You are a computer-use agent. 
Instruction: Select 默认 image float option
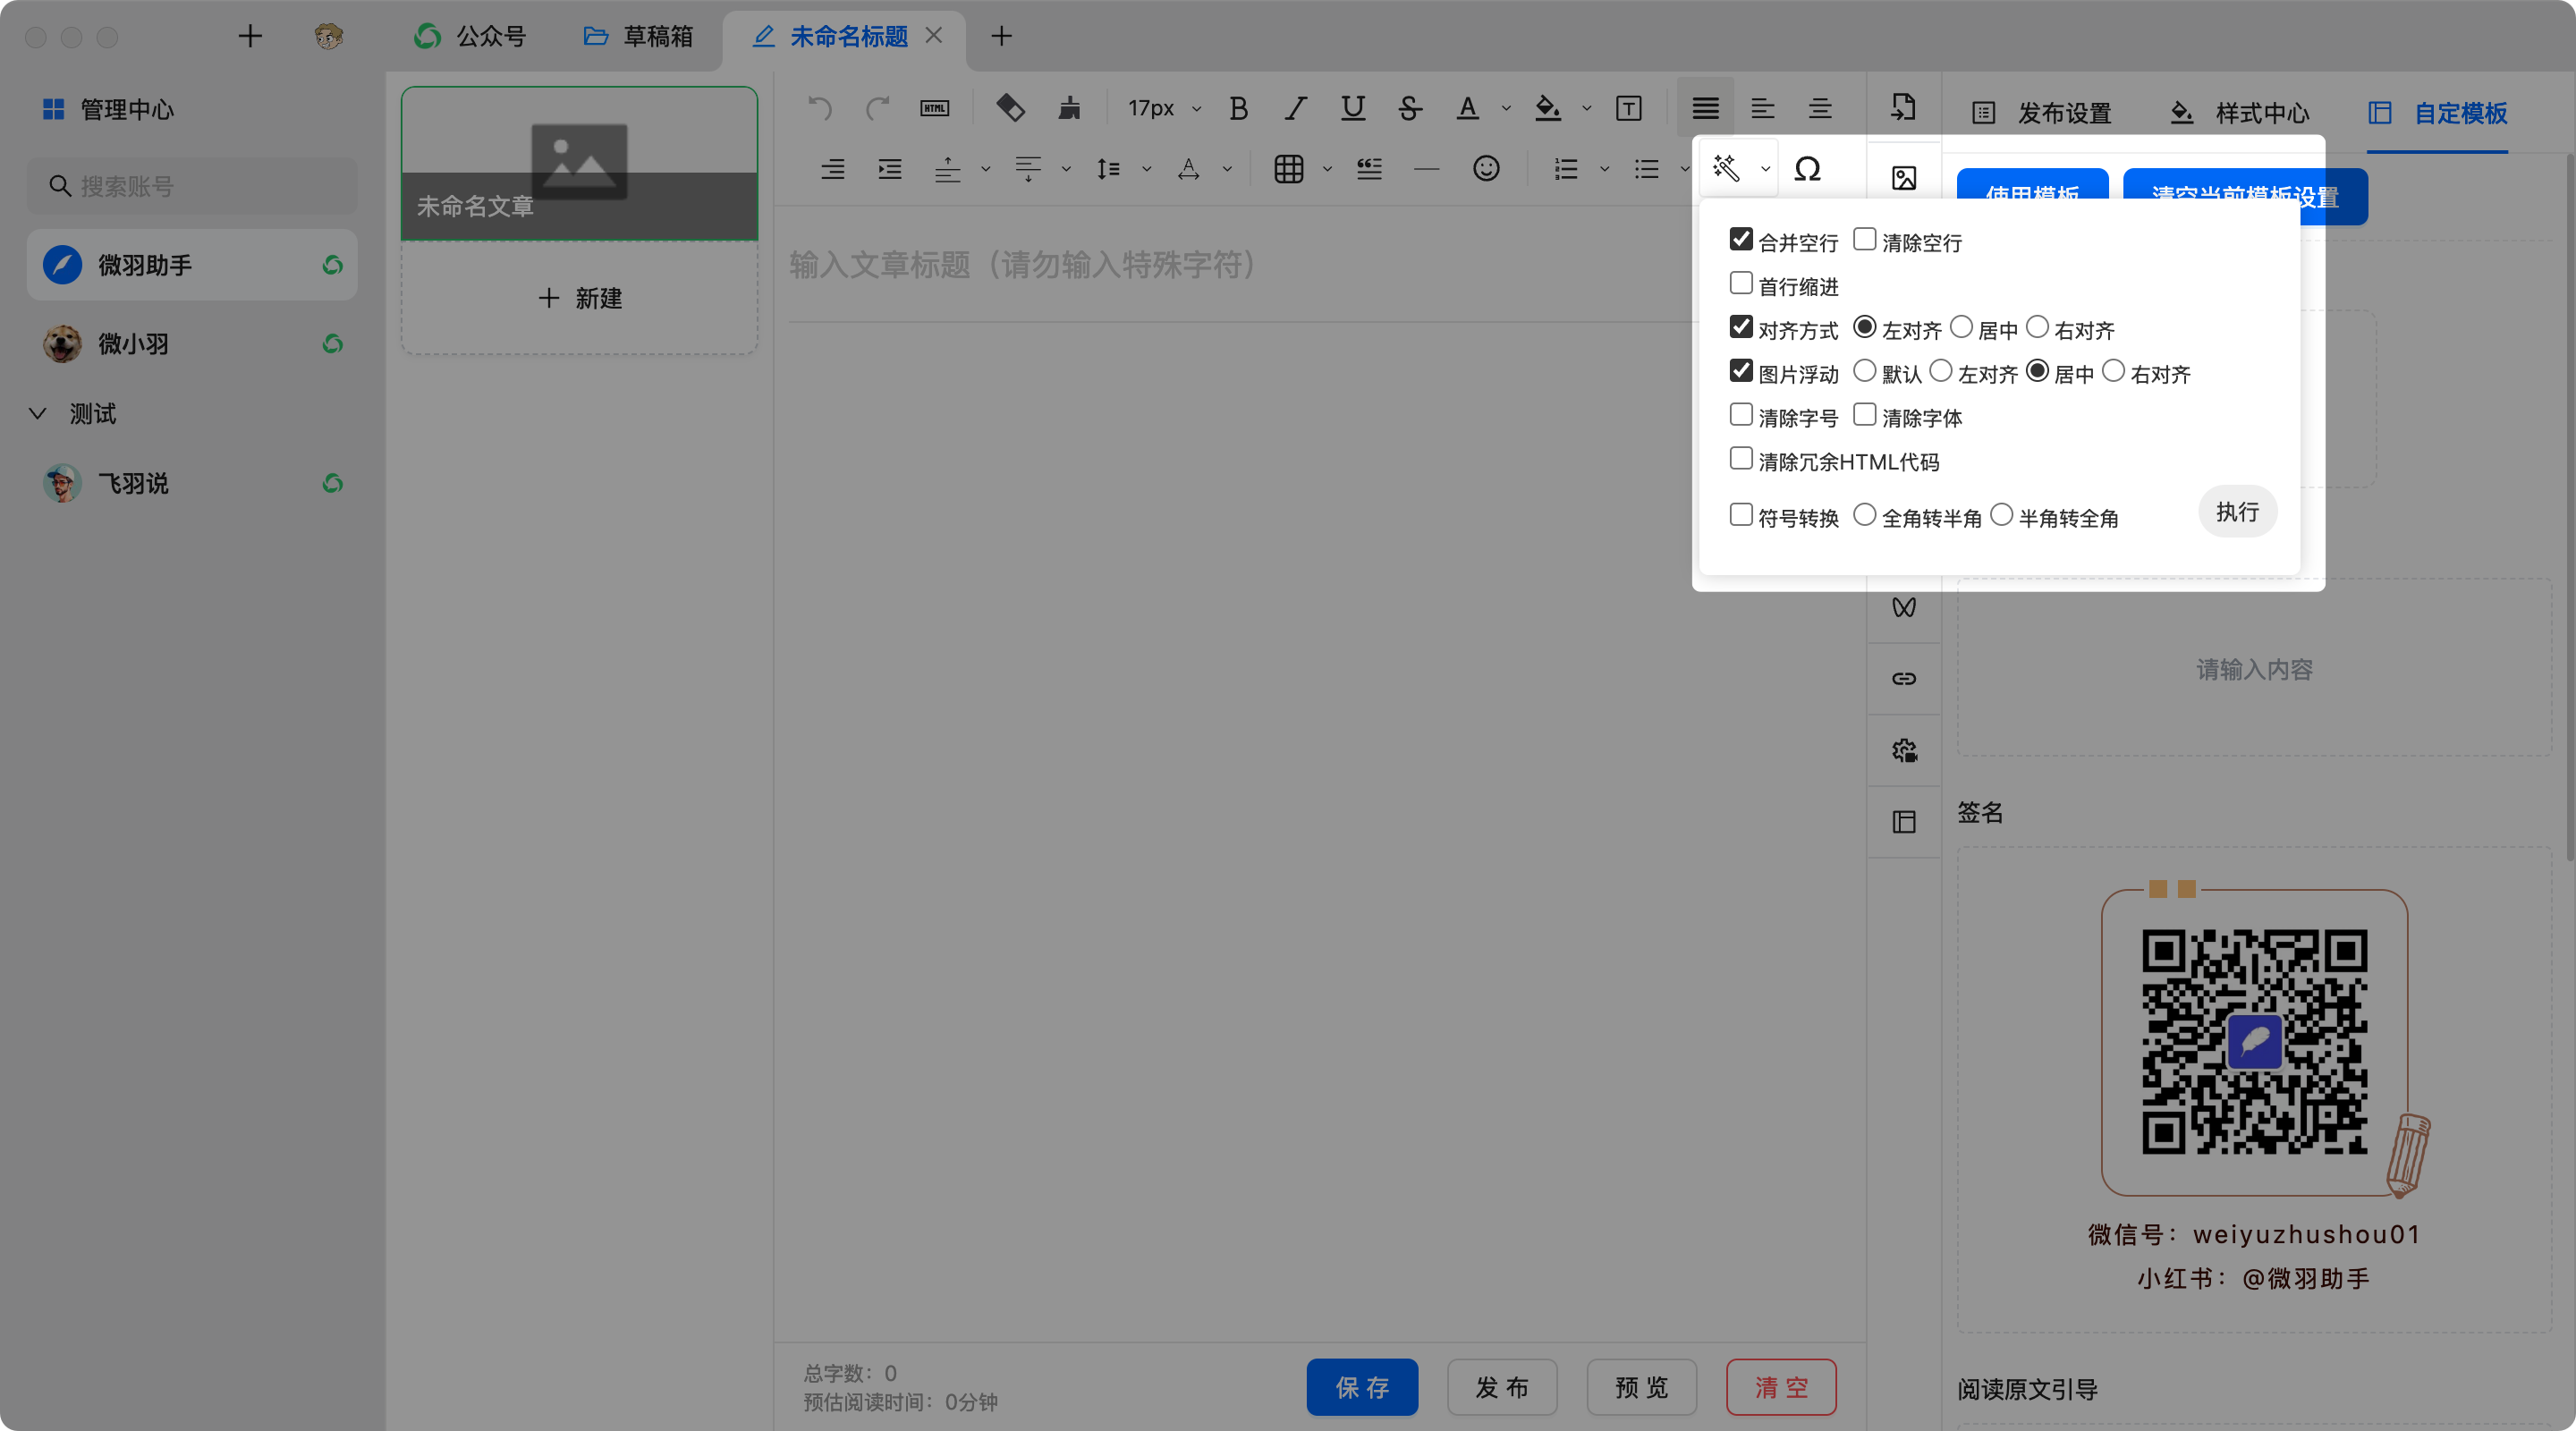[x=1864, y=371]
